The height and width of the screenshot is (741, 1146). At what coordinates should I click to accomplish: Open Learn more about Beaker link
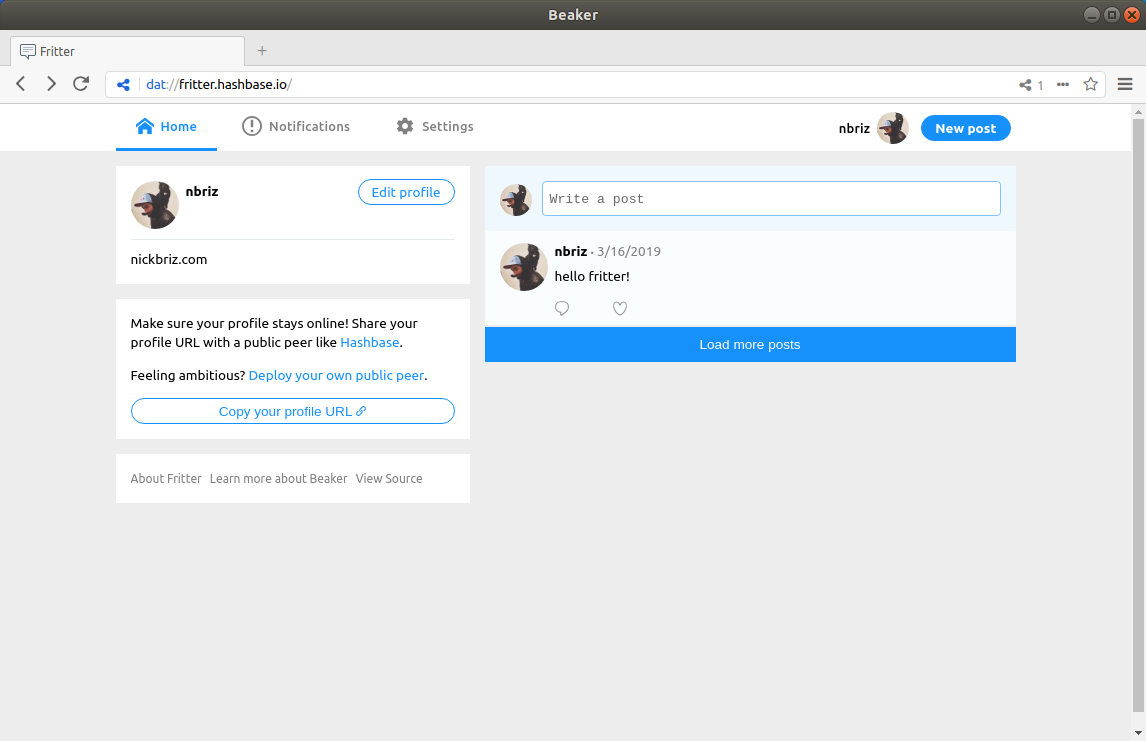(278, 479)
